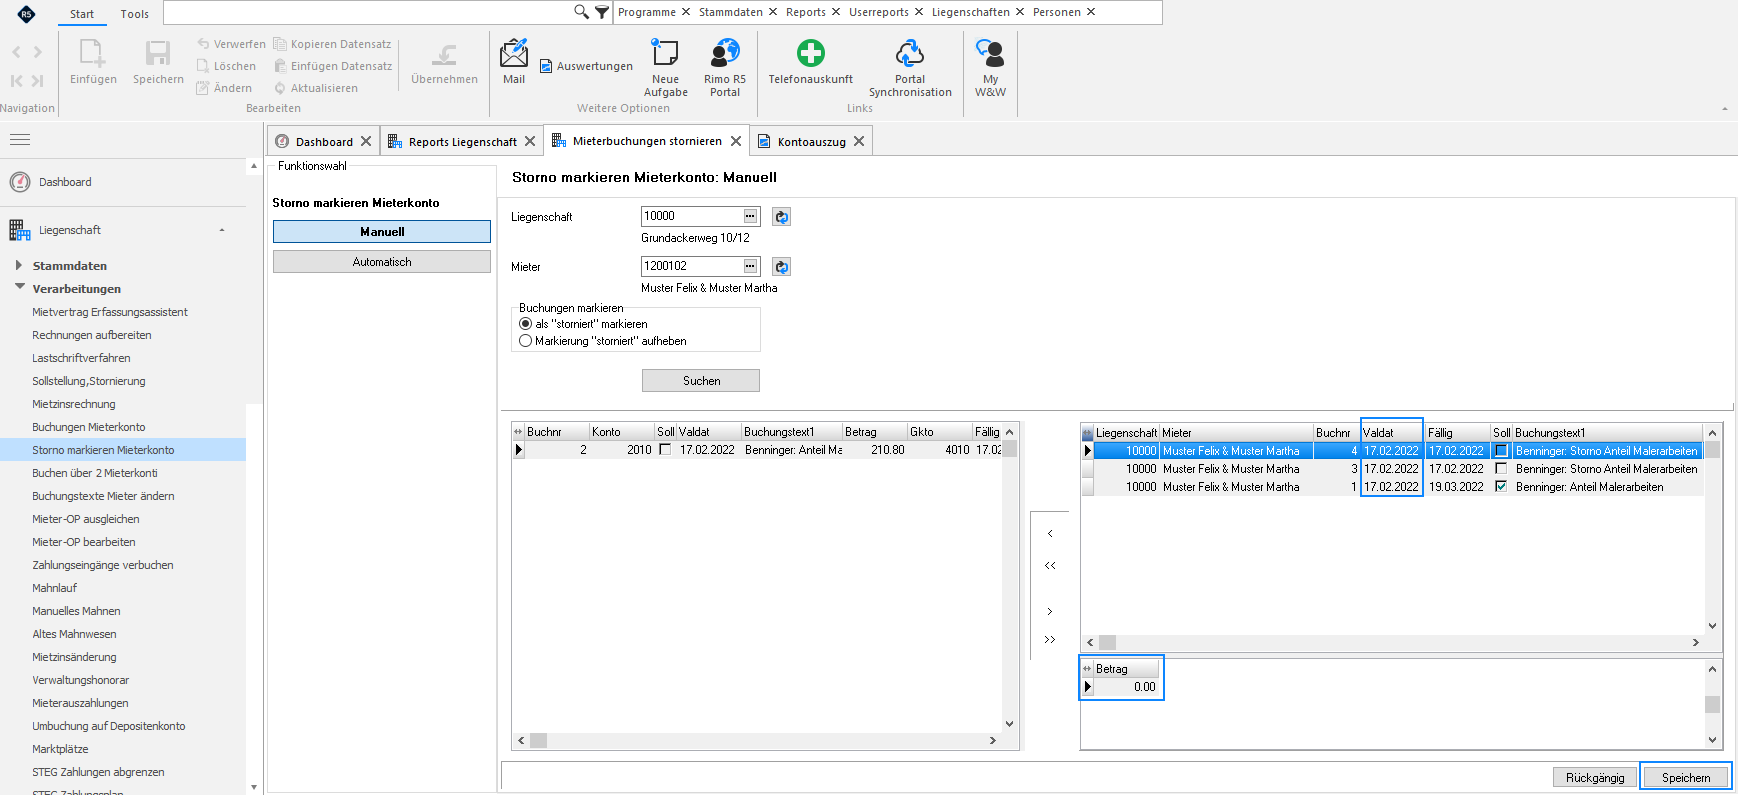Viewport: 1738px width, 795px height.
Task: Expand the Stammdaten tree node
Action: (19, 265)
